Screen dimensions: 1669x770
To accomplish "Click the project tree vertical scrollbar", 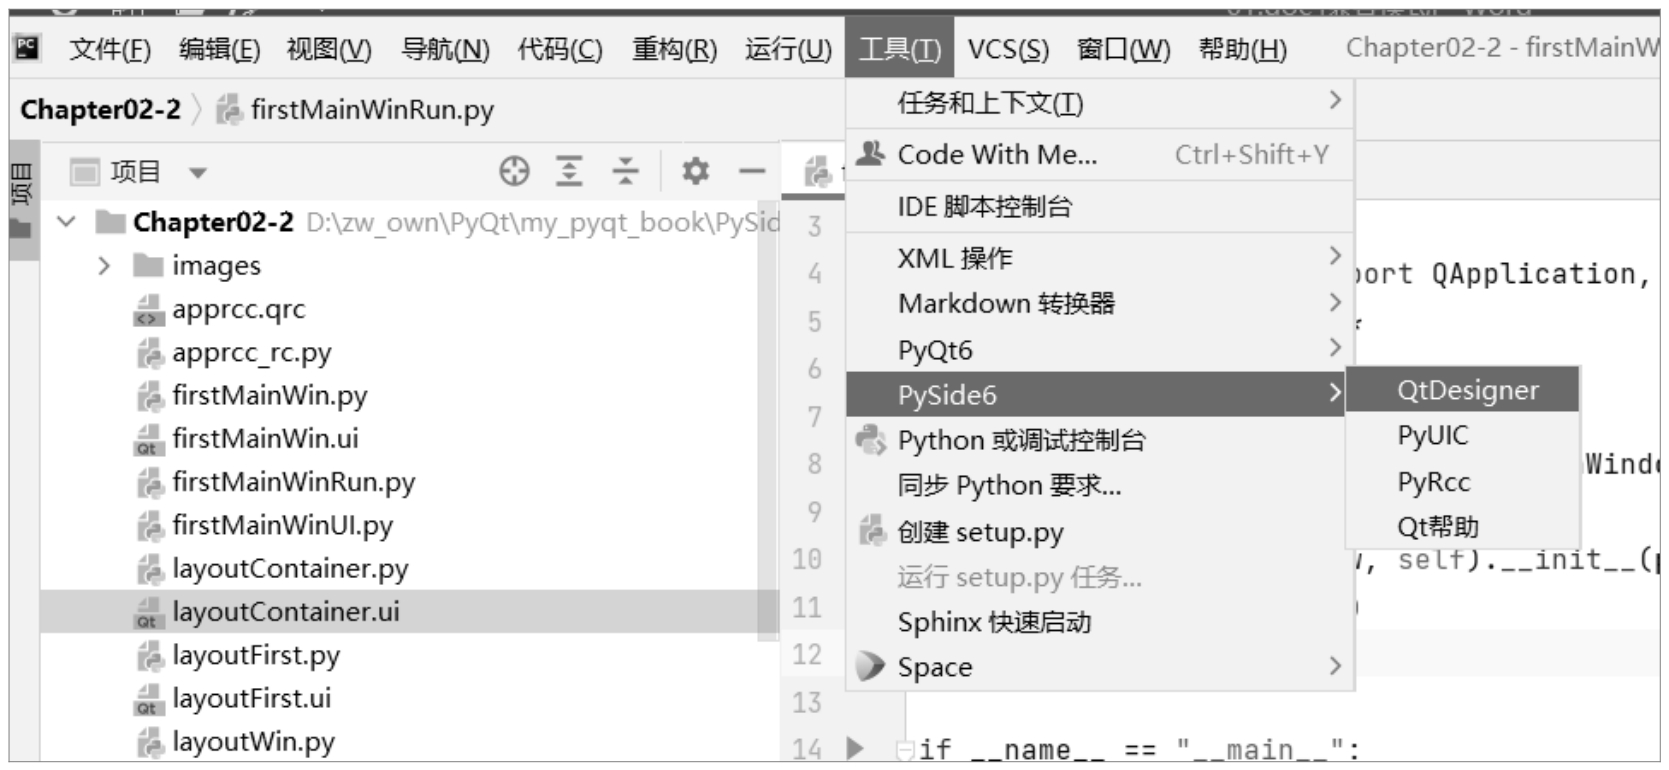I will coord(768,420).
